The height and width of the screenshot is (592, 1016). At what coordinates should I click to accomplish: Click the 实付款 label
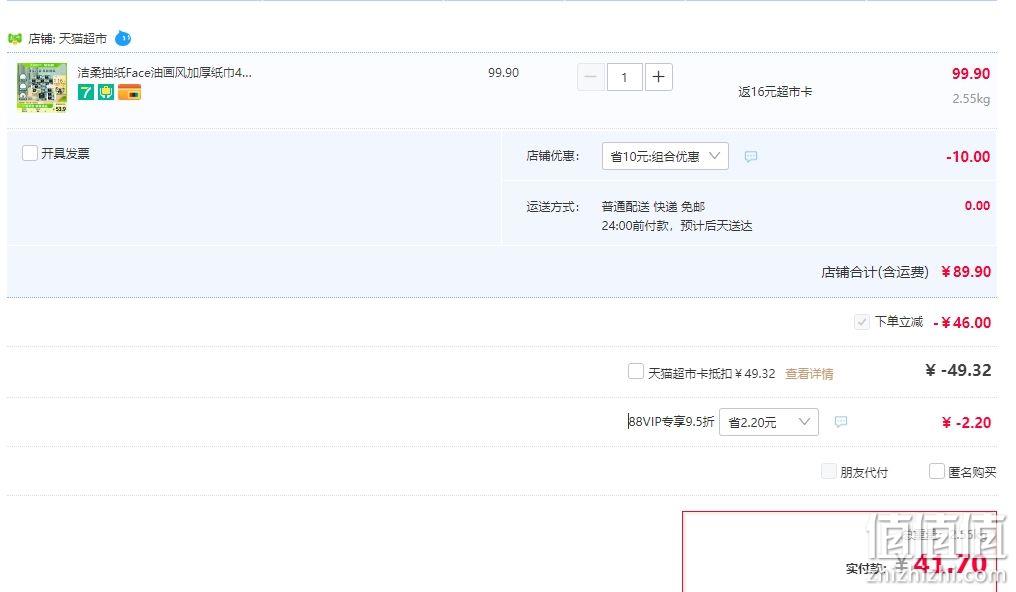(x=866, y=569)
